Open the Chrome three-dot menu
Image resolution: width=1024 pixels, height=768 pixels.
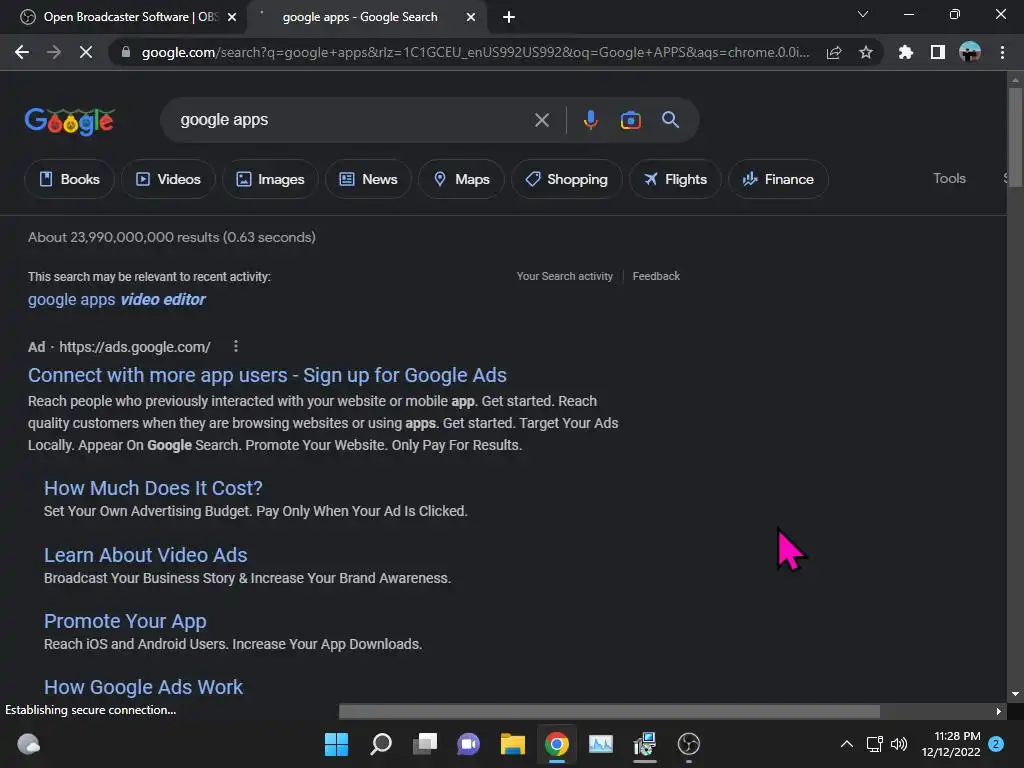(1002, 52)
